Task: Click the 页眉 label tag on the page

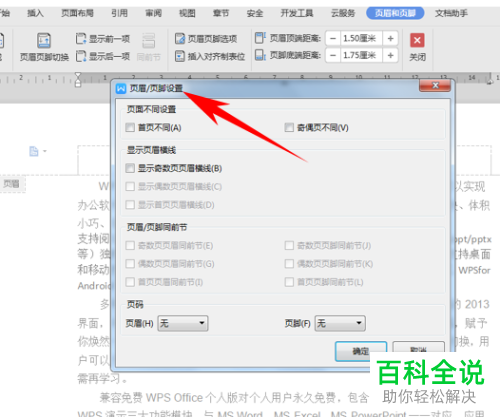Action: point(12,184)
